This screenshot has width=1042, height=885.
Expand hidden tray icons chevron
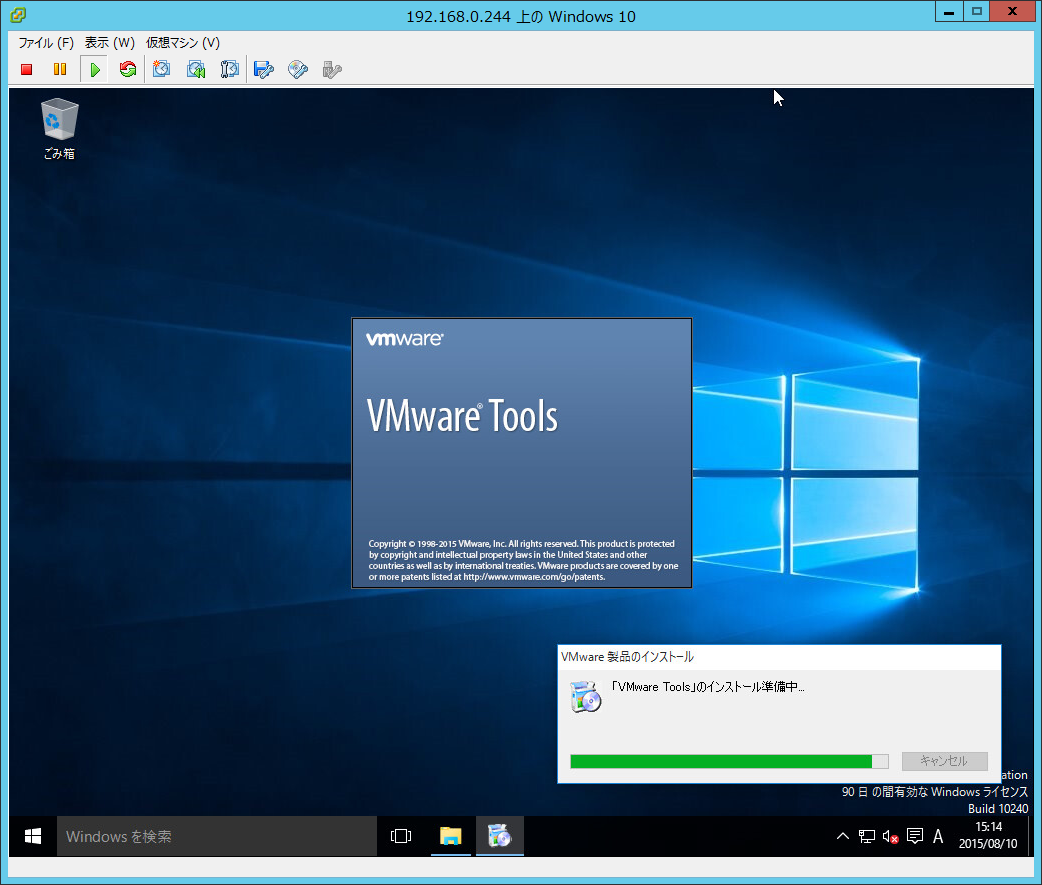click(x=843, y=836)
